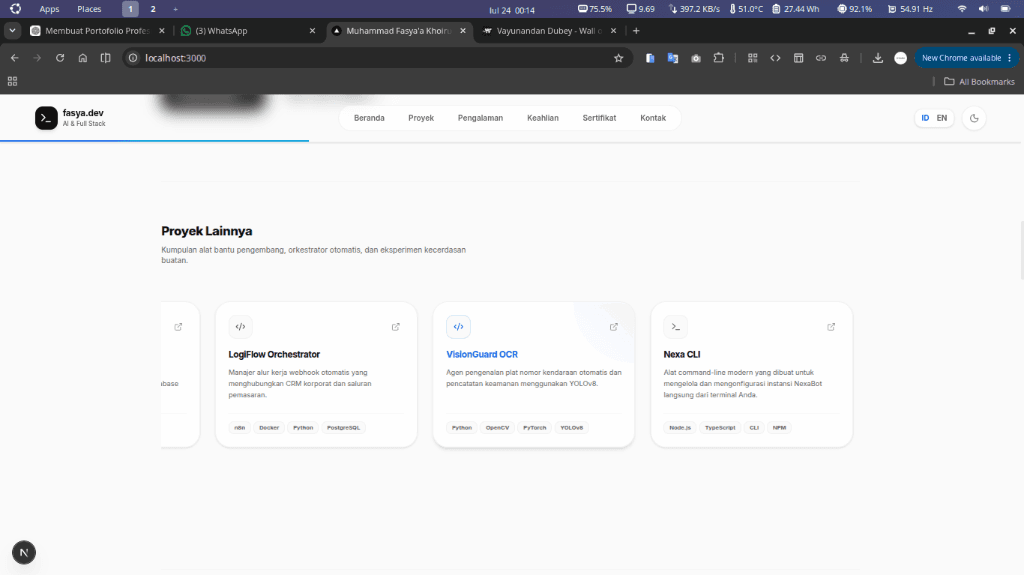This screenshot has width=1024, height=575.
Task: Go to Sertifikat section
Action: tap(599, 118)
